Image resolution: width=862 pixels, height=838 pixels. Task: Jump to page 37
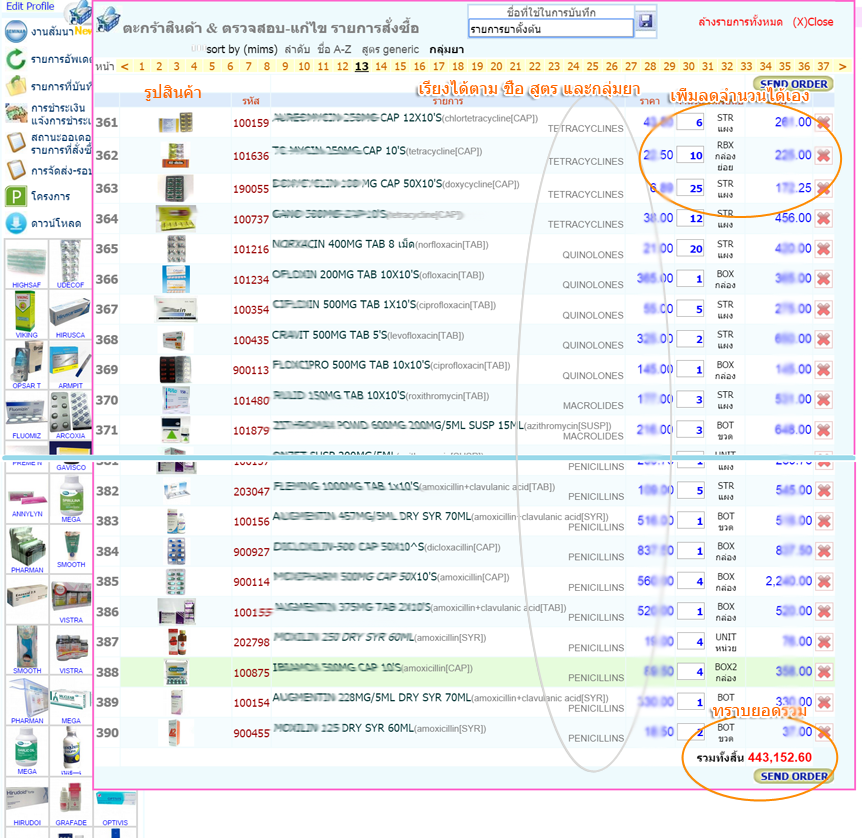tap(823, 67)
